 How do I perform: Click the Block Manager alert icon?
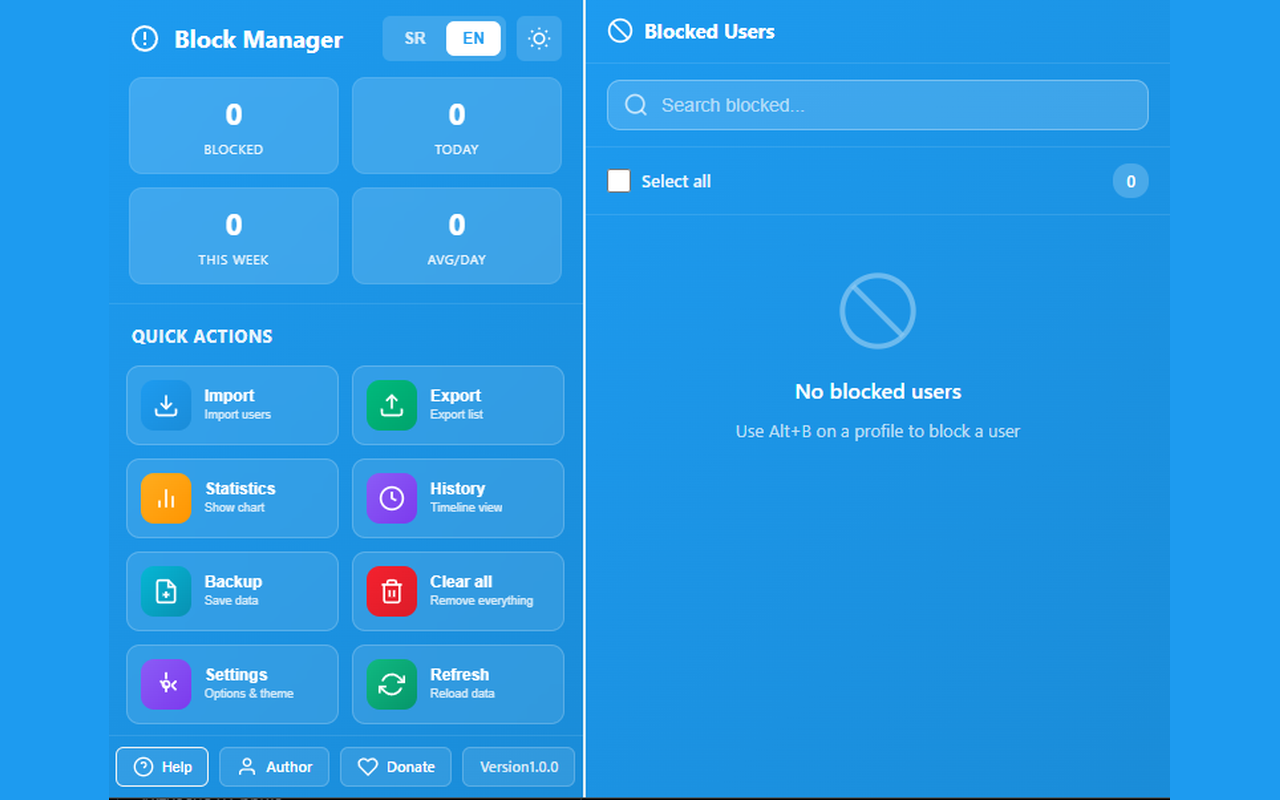pos(145,39)
